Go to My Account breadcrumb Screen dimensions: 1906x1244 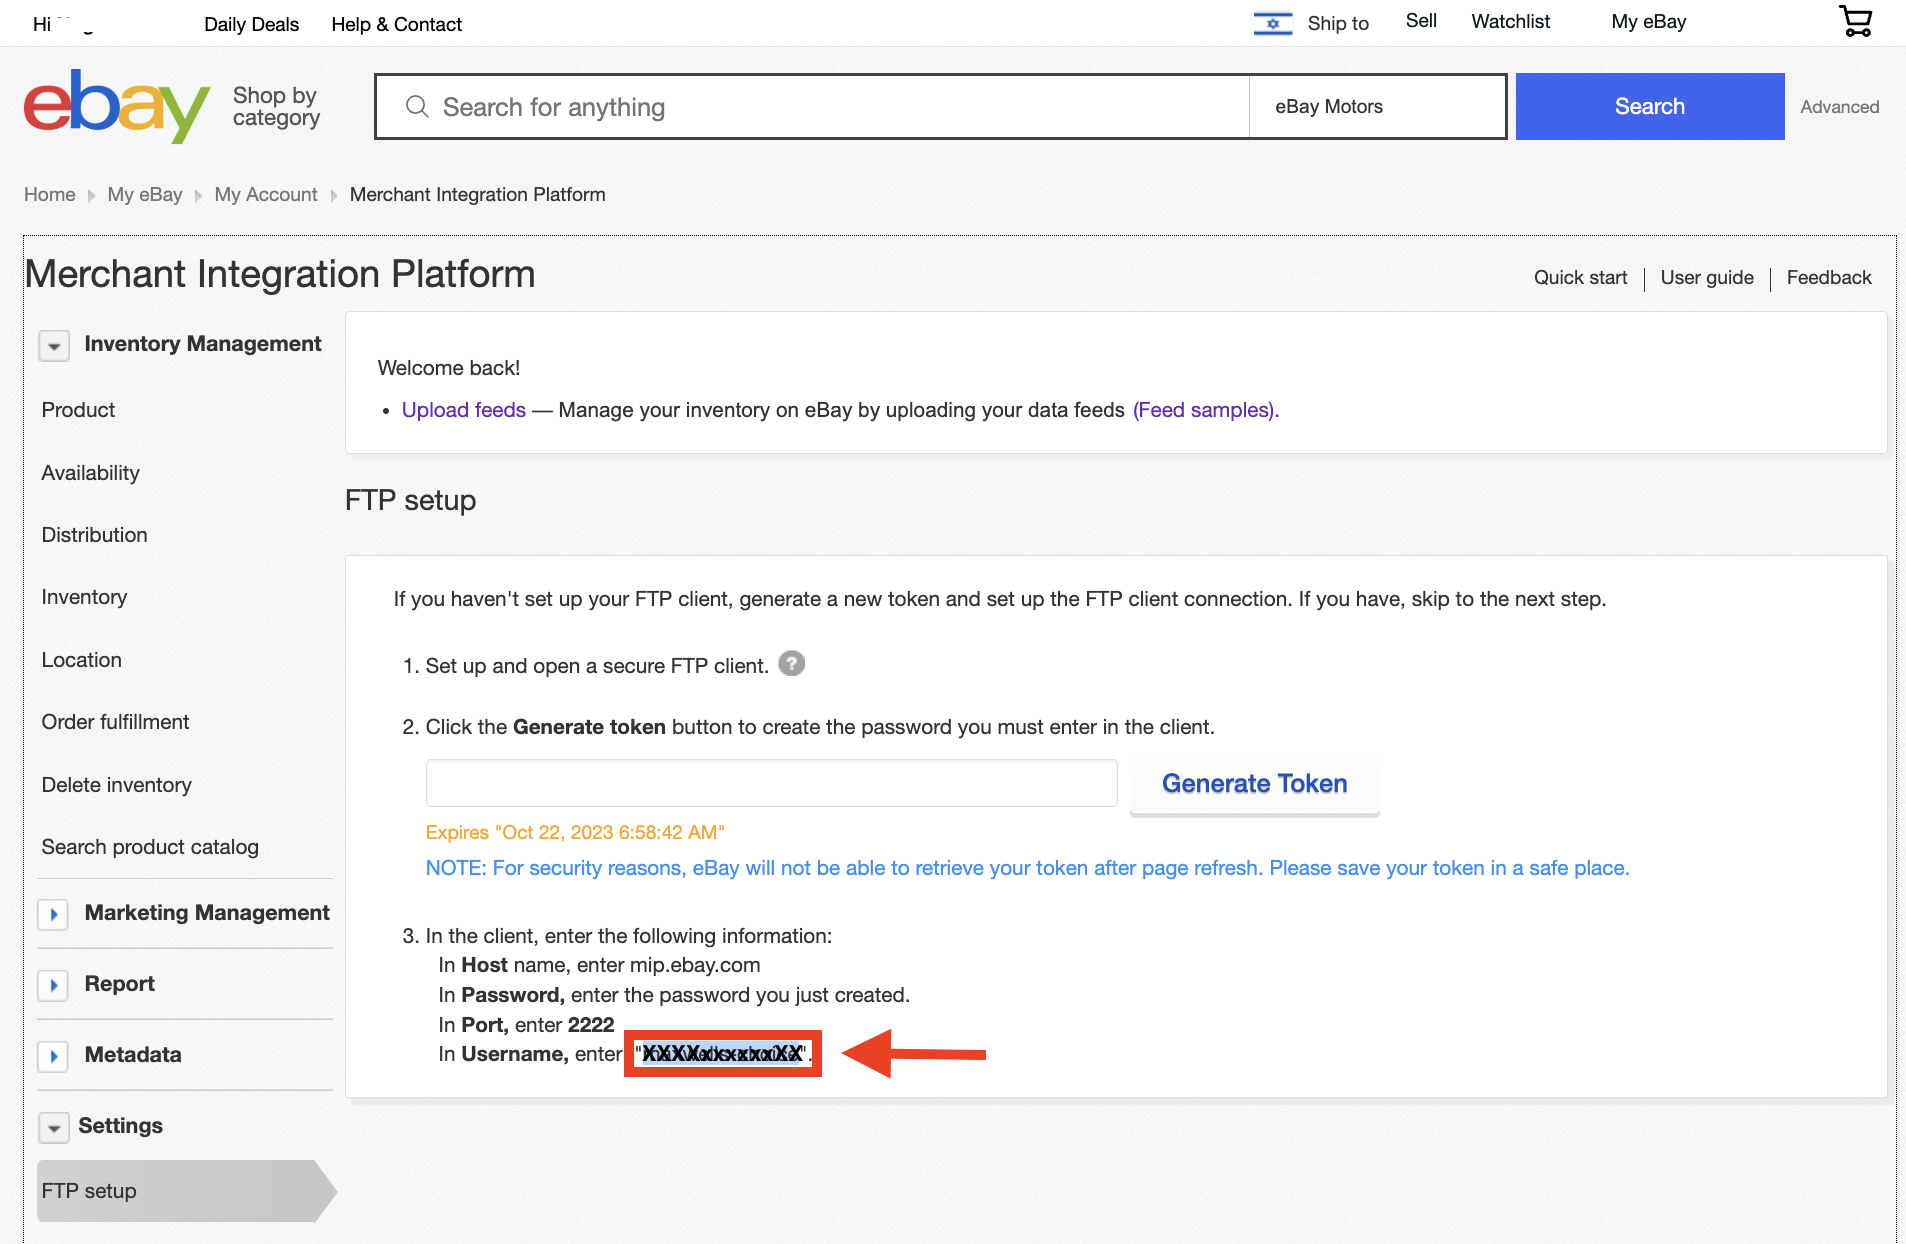pyautogui.click(x=265, y=194)
